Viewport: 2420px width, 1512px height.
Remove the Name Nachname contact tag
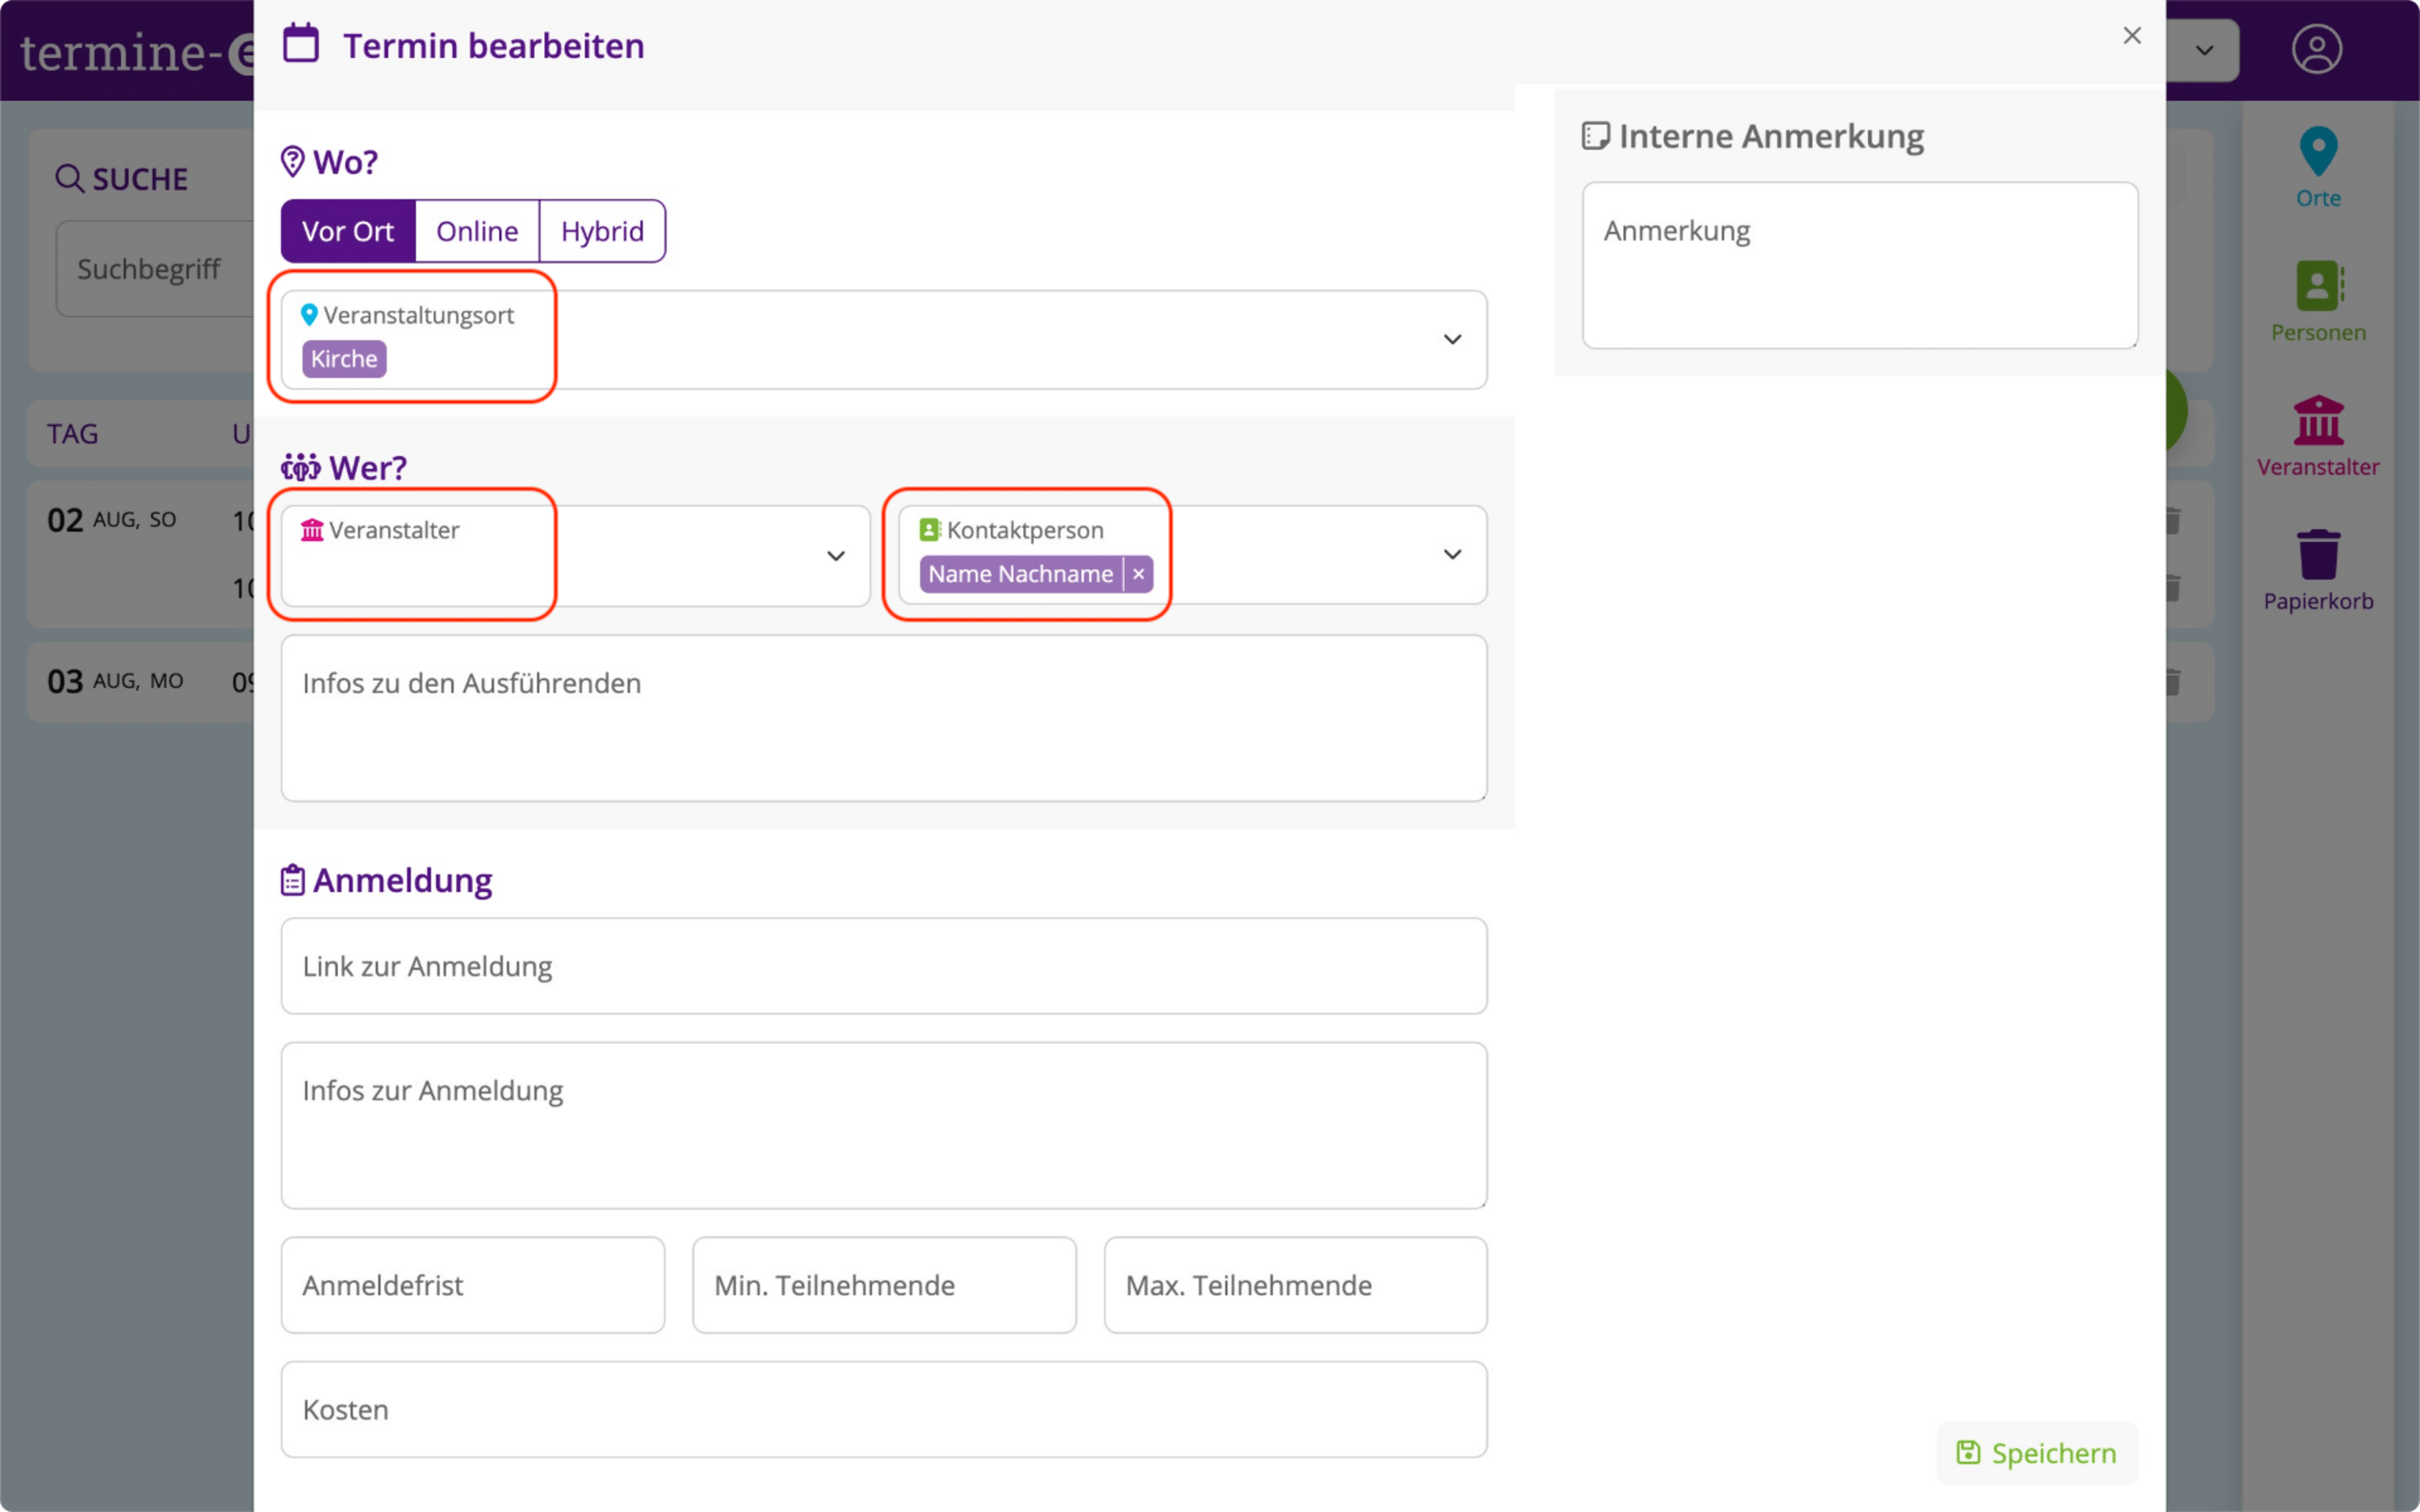1138,574
